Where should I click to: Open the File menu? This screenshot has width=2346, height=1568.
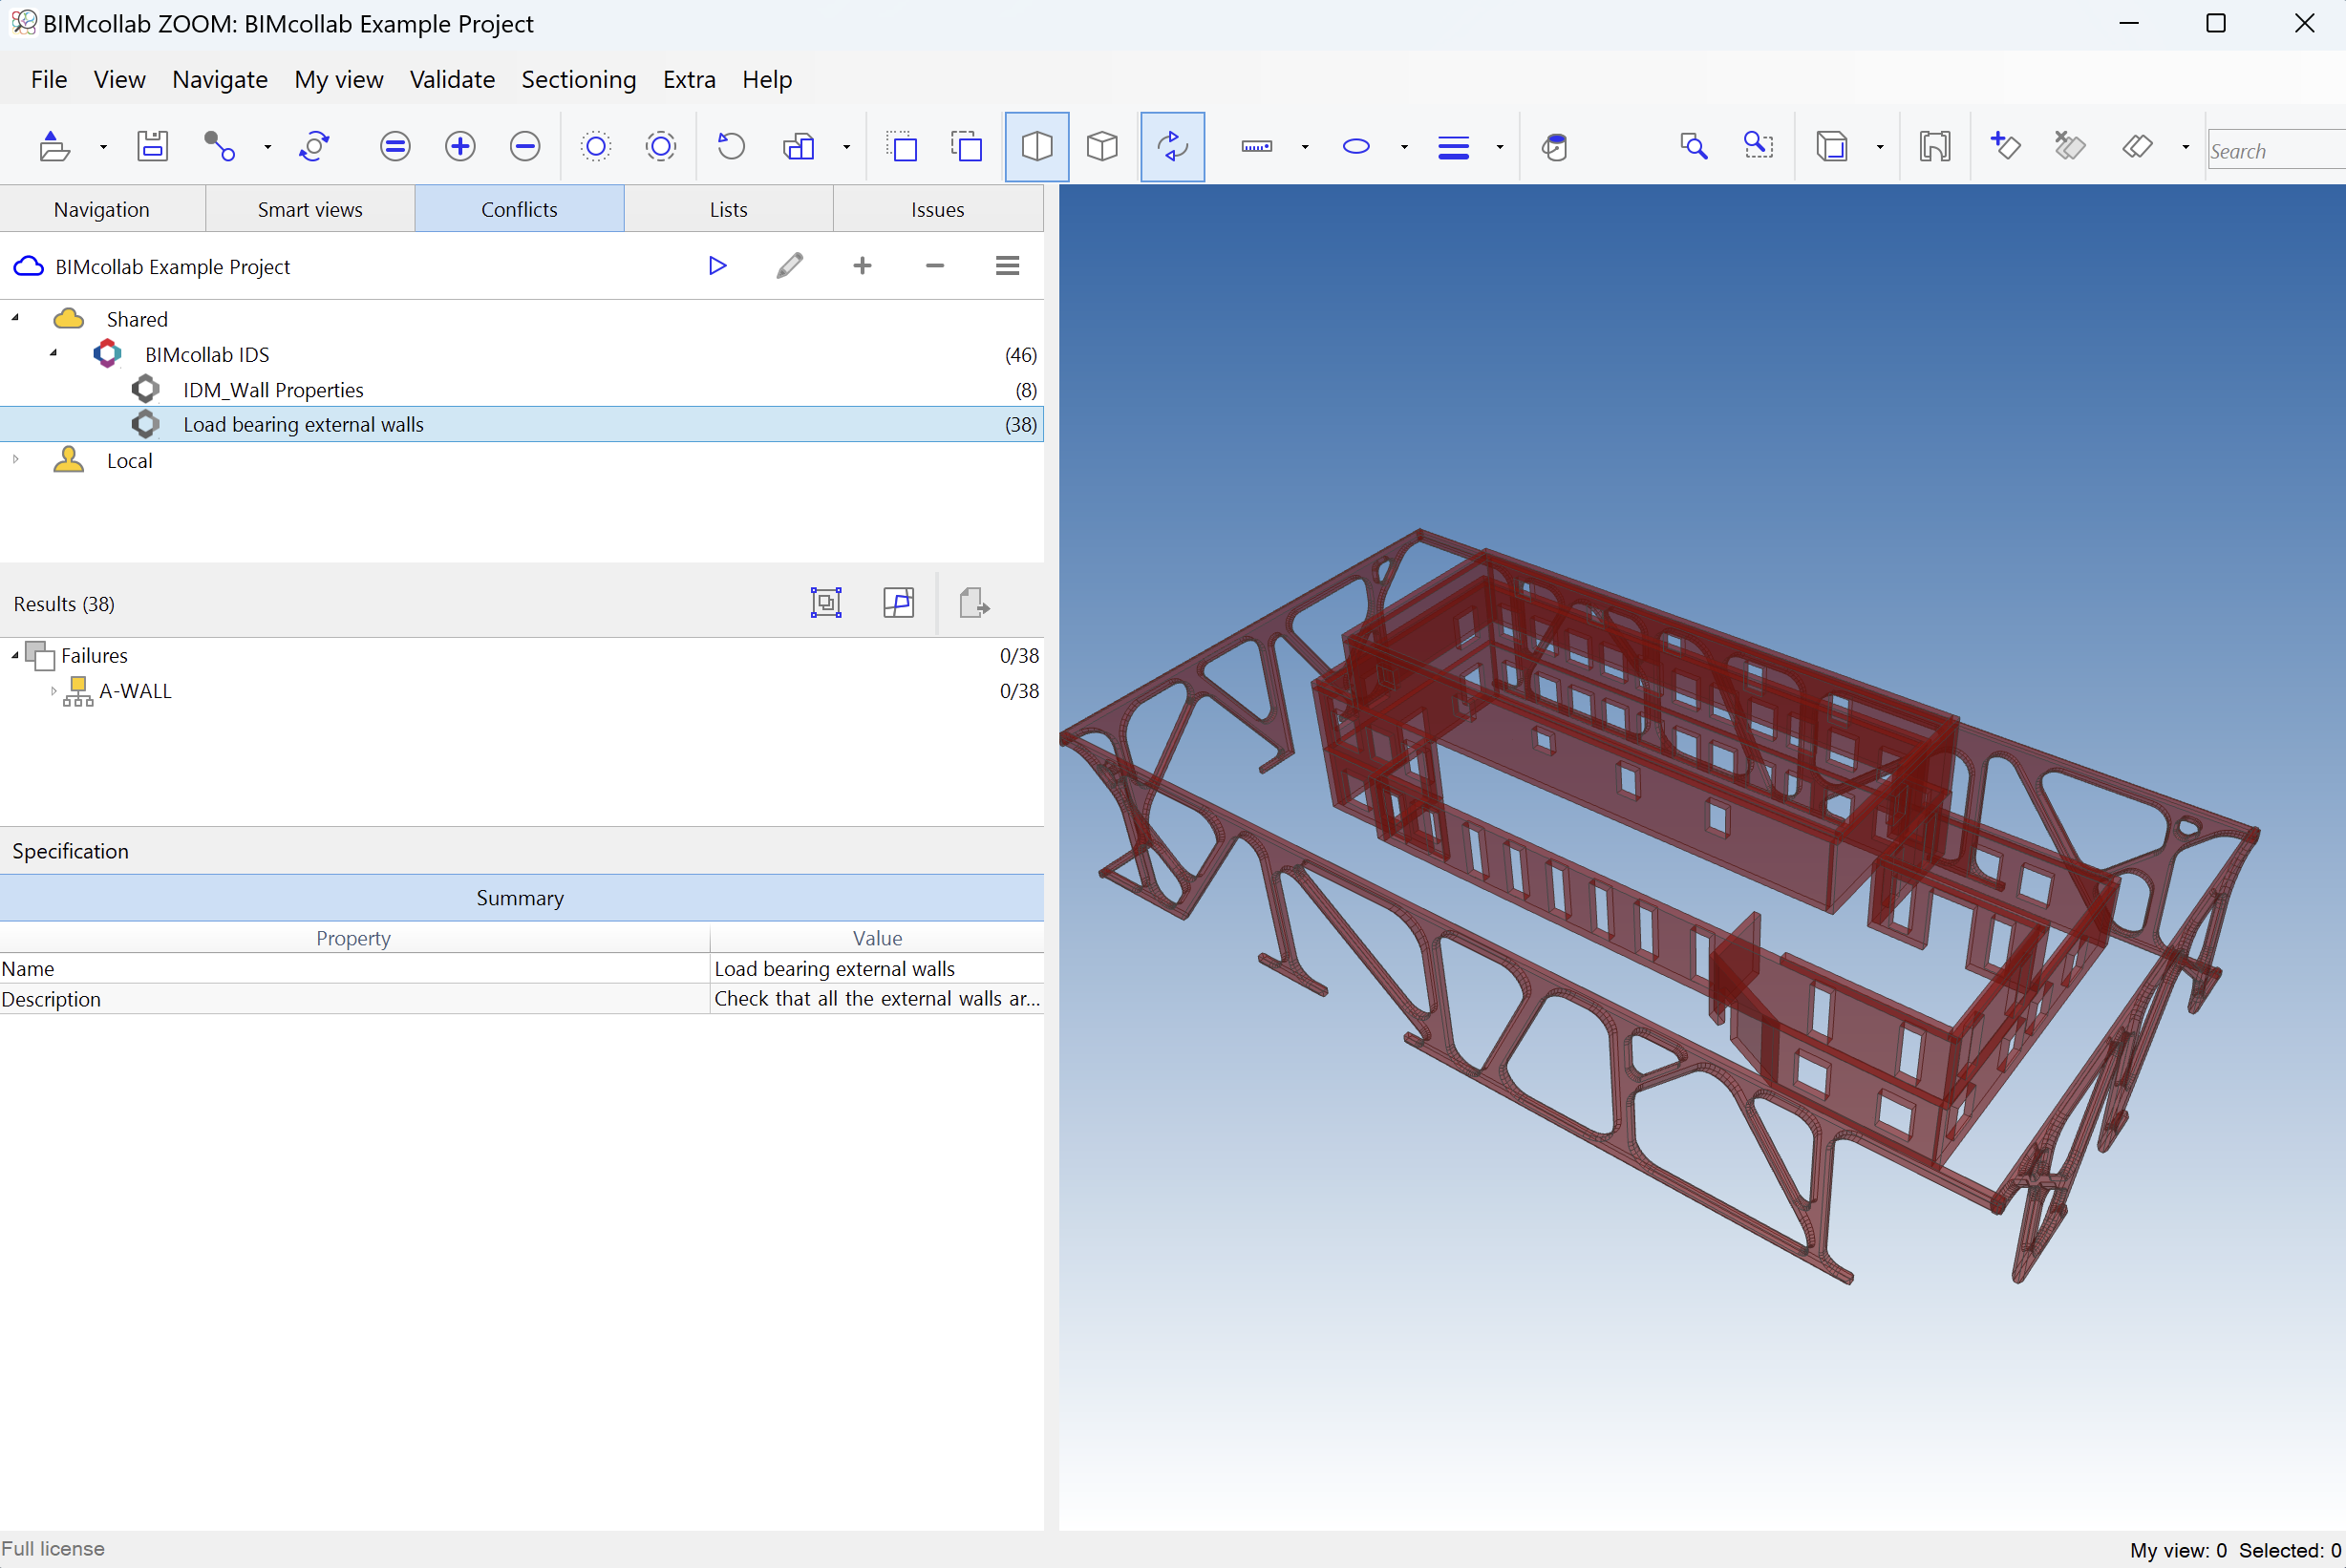click(x=49, y=79)
